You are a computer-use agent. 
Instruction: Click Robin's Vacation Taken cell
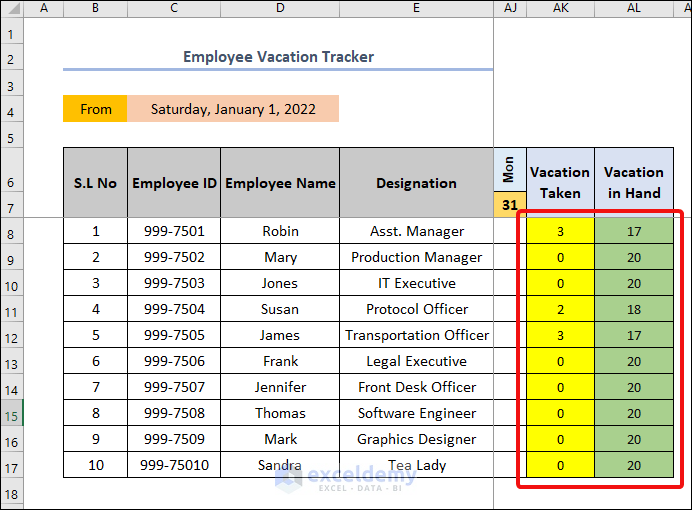pyautogui.click(x=560, y=231)
